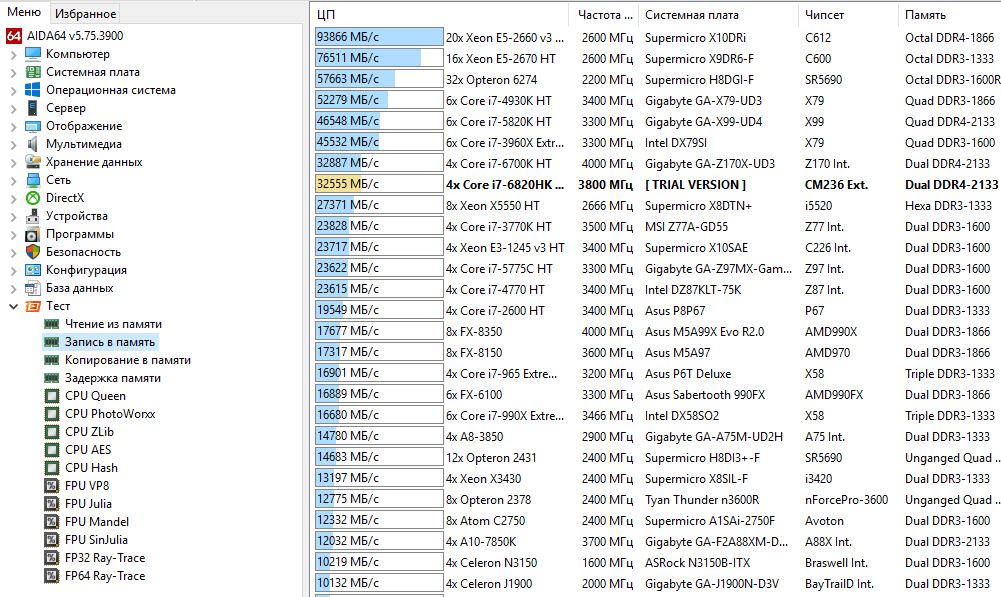Click the Компьютер monitor icon

click(33, 54)
